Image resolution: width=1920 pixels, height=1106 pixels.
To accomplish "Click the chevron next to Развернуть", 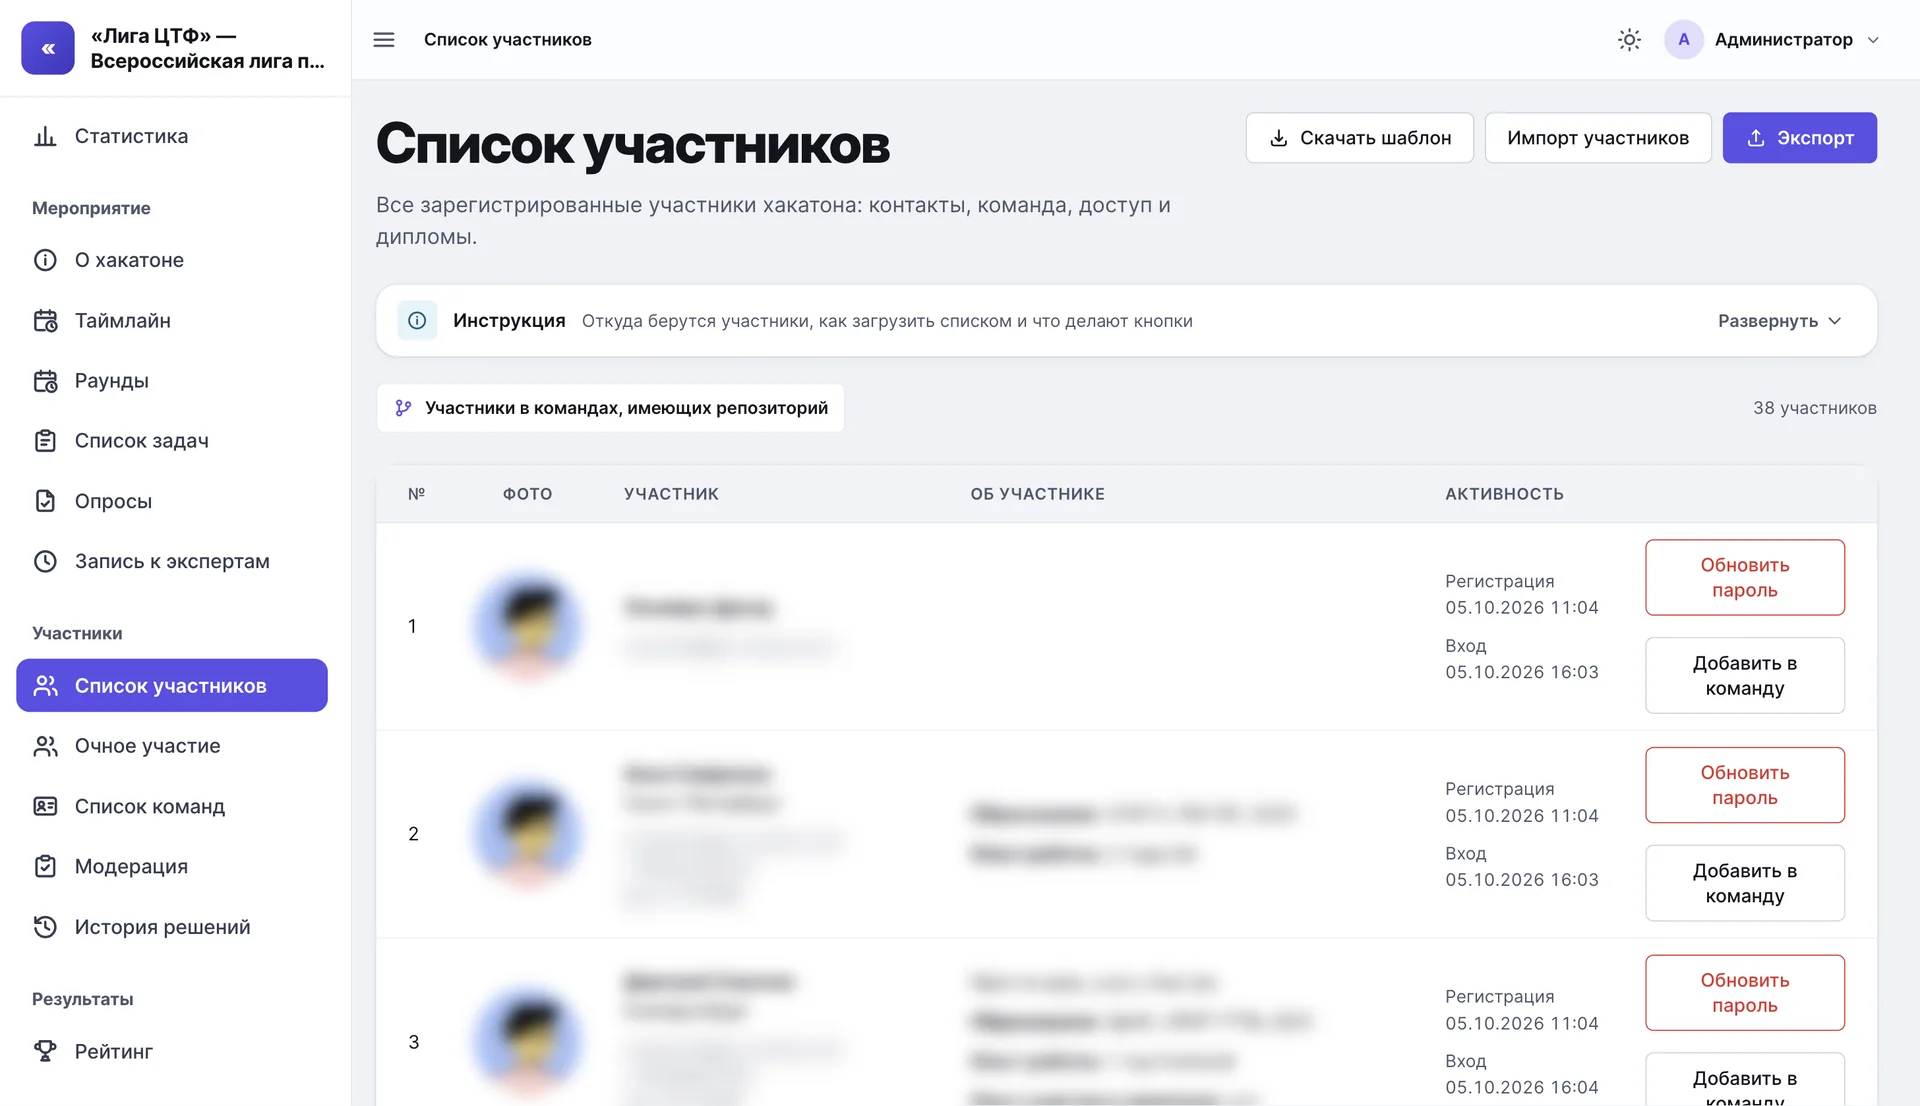I will pos(1835,321).
